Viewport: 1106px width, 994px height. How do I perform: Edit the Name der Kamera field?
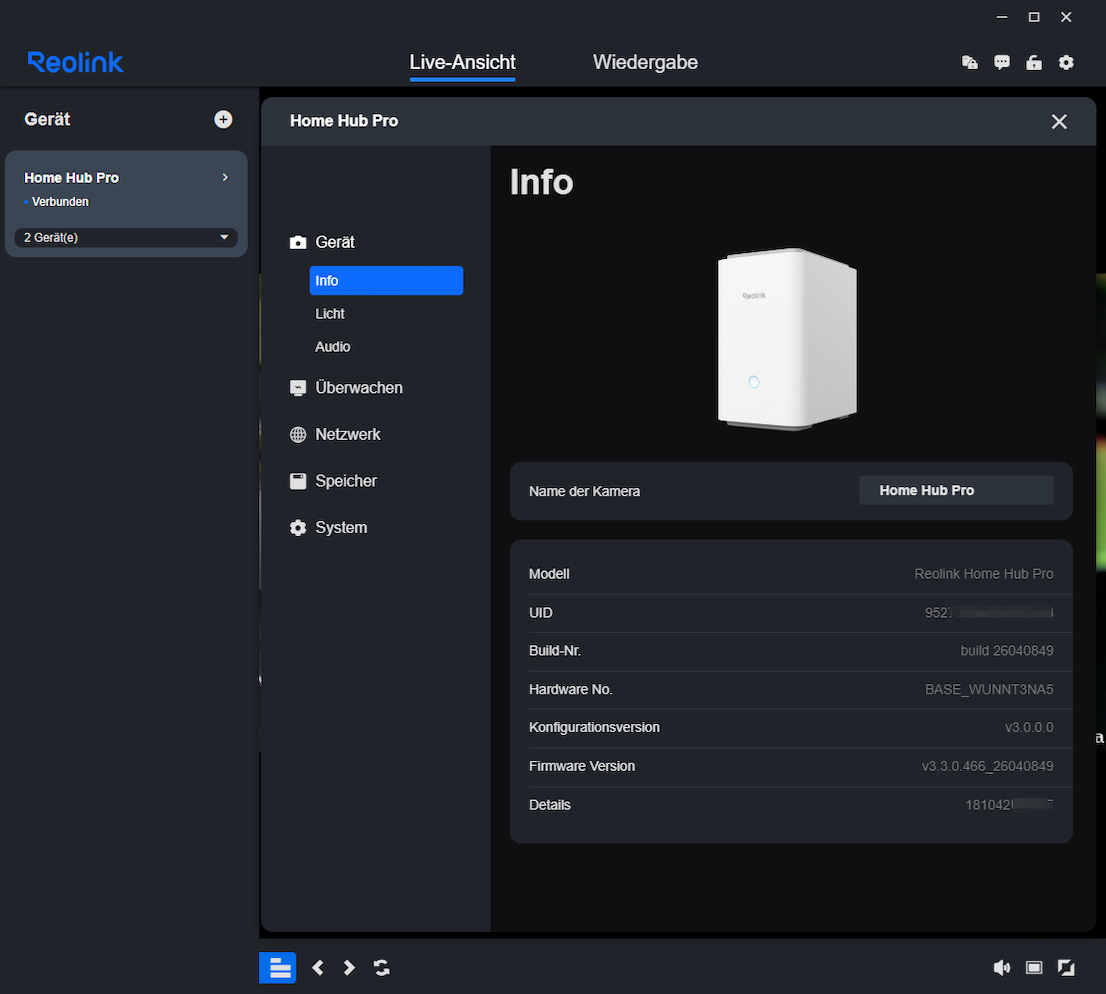956,490
